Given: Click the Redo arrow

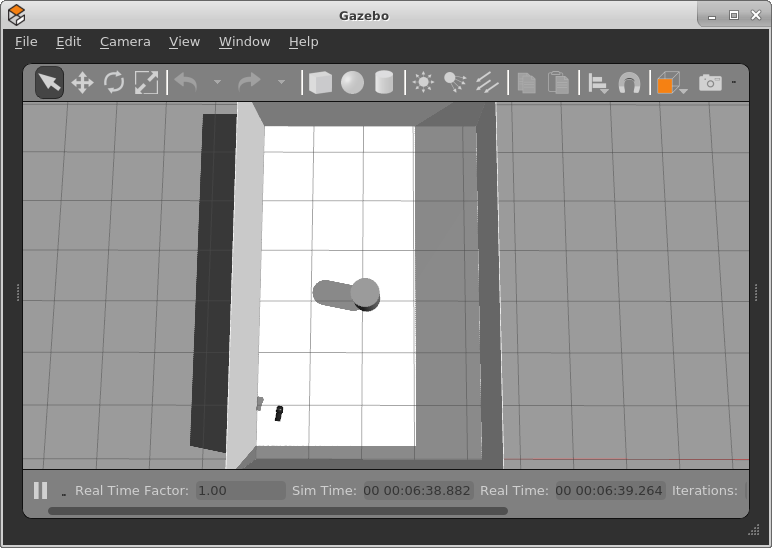Looking at the screenshot, I should (x=249, y=82).
